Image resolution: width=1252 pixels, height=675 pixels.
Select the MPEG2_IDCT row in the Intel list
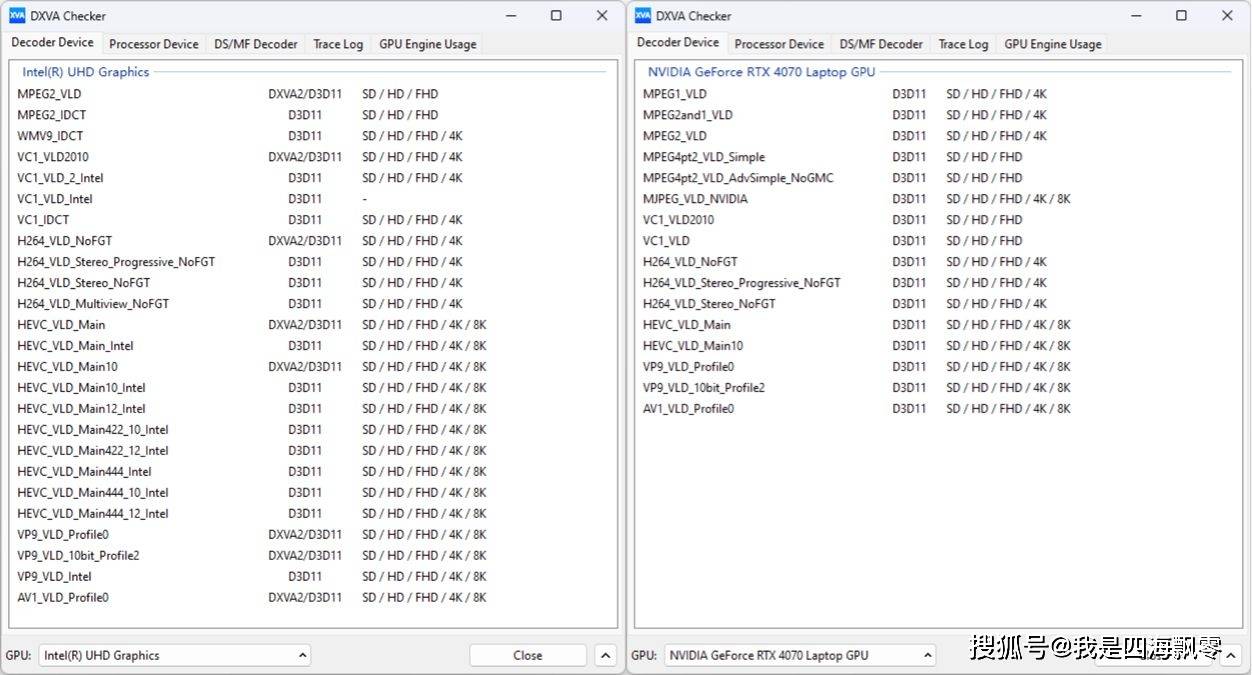click(312, 115)
